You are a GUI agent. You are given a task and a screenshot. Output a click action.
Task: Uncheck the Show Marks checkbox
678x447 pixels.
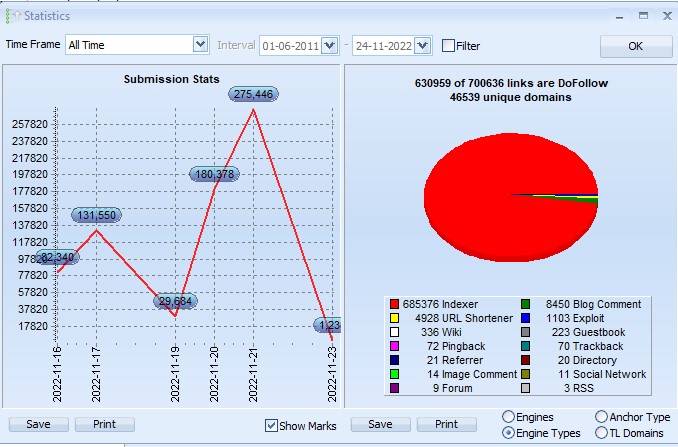(x=271, y=425)
